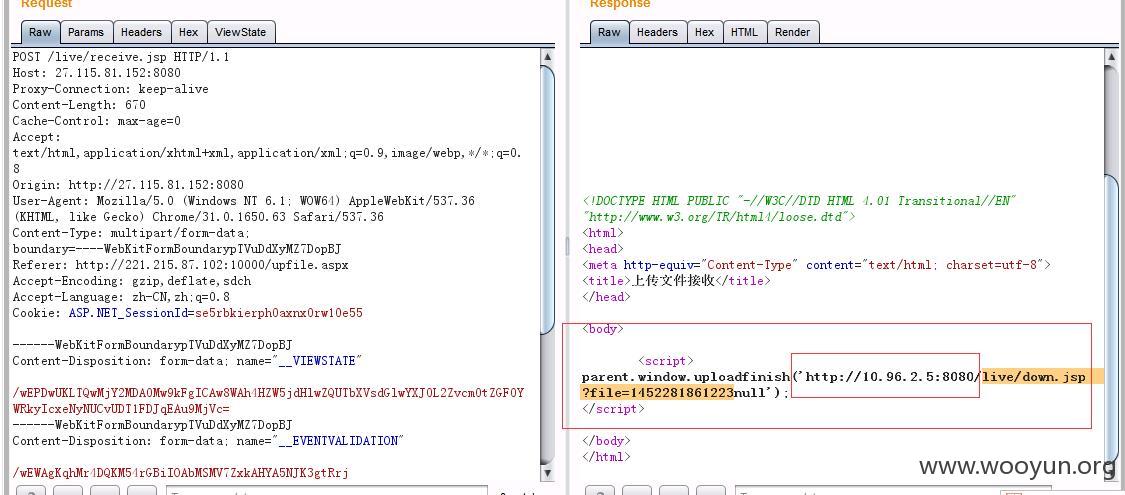Click the highlighted 'live/down.jsp' text
Screen dimensions: 1125x495
pos(1034,377)
